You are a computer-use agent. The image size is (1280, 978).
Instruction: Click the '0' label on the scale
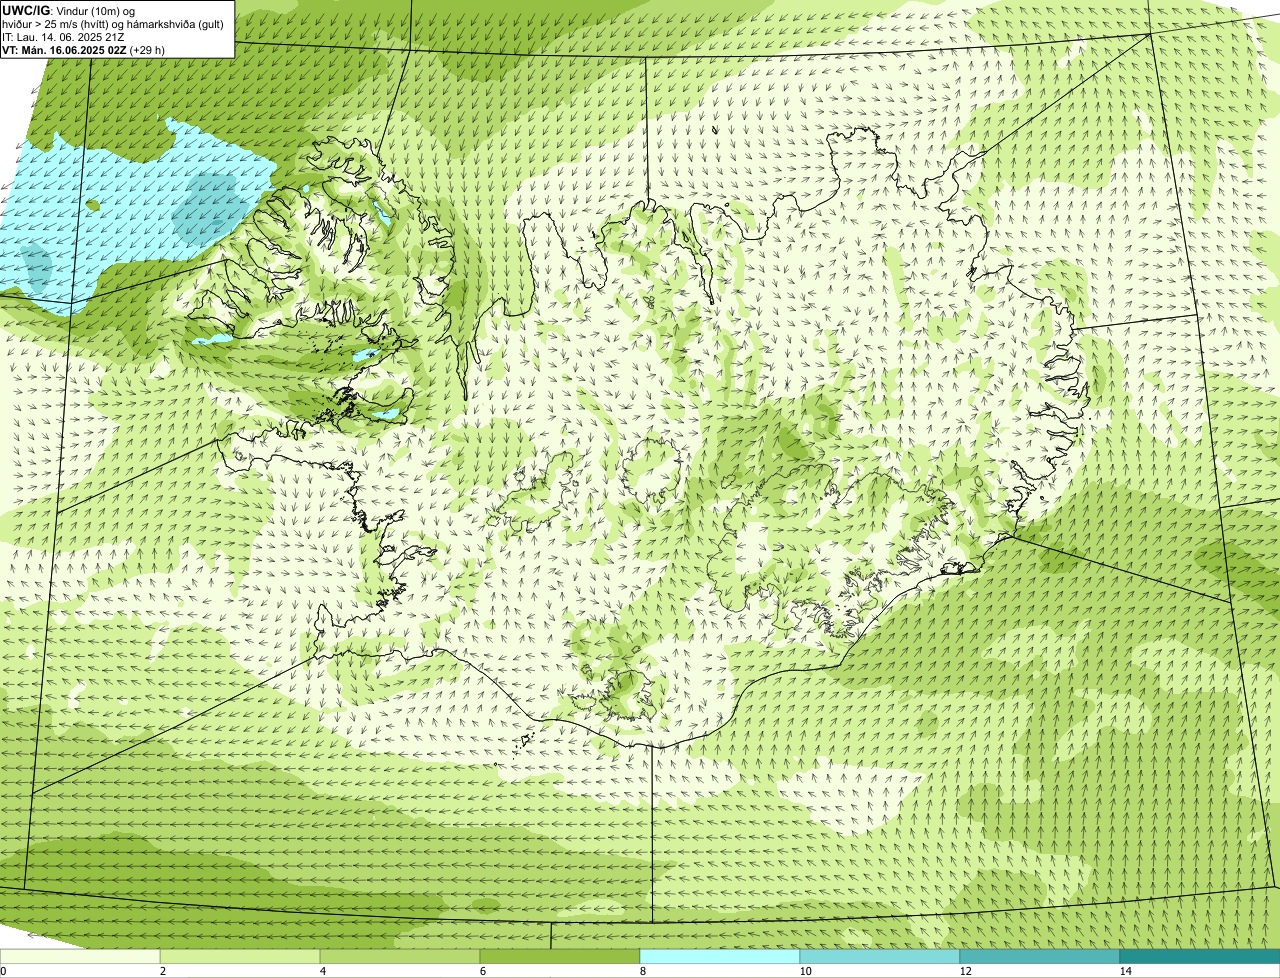[x=3, y=971]
